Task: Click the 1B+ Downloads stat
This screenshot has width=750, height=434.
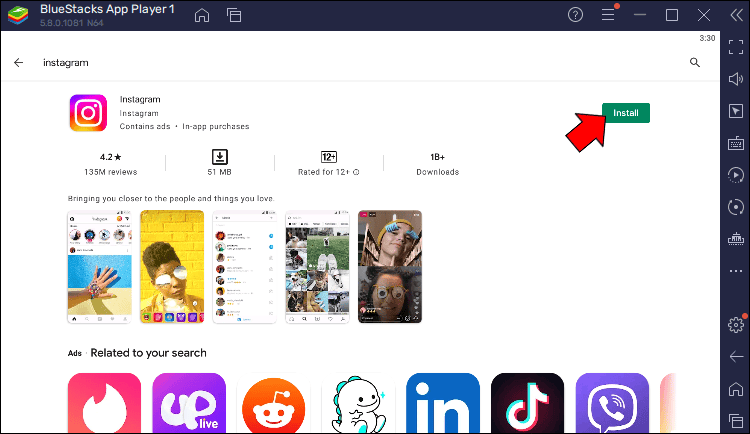Action: click(437, 164)
